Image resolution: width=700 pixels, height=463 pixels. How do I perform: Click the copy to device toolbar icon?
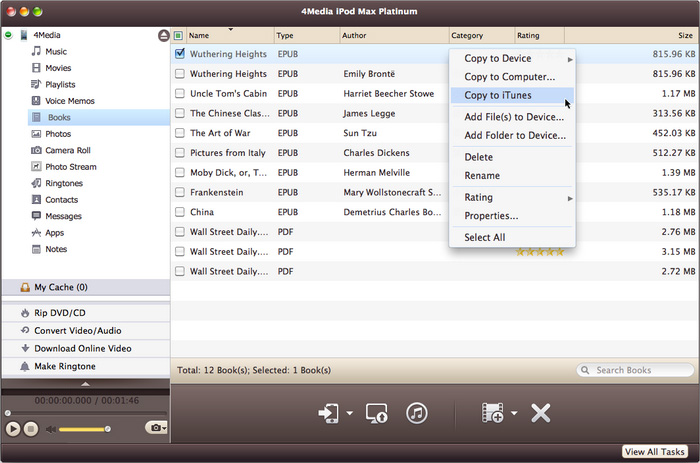pos(328,413)
